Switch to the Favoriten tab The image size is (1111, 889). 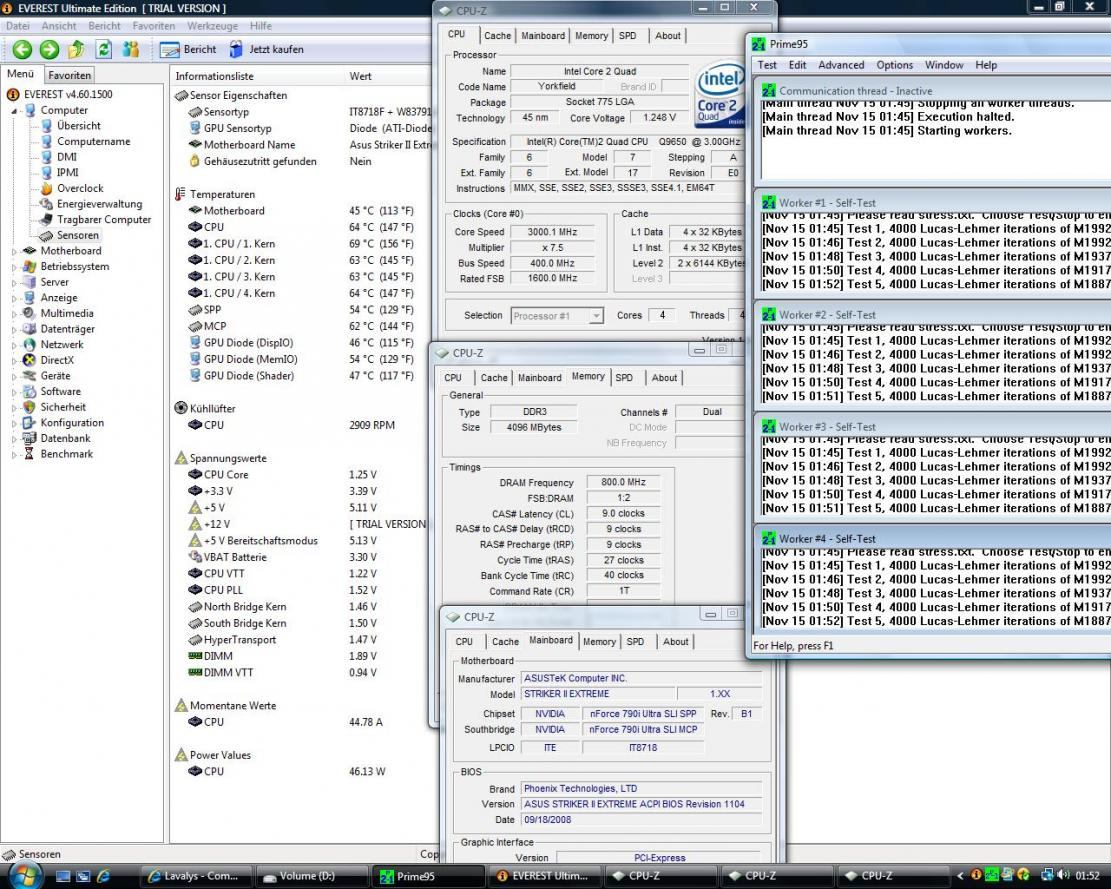click(x=70, y=75)
